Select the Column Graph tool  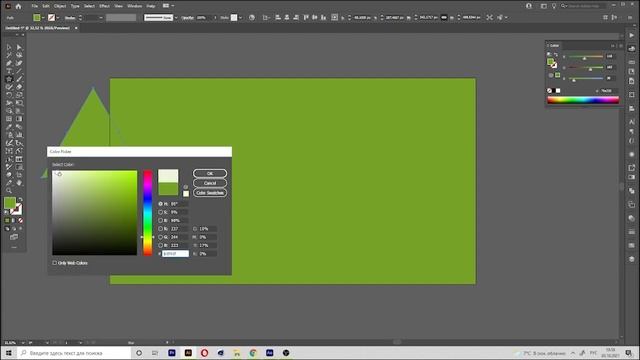click(x=19, y=135)
